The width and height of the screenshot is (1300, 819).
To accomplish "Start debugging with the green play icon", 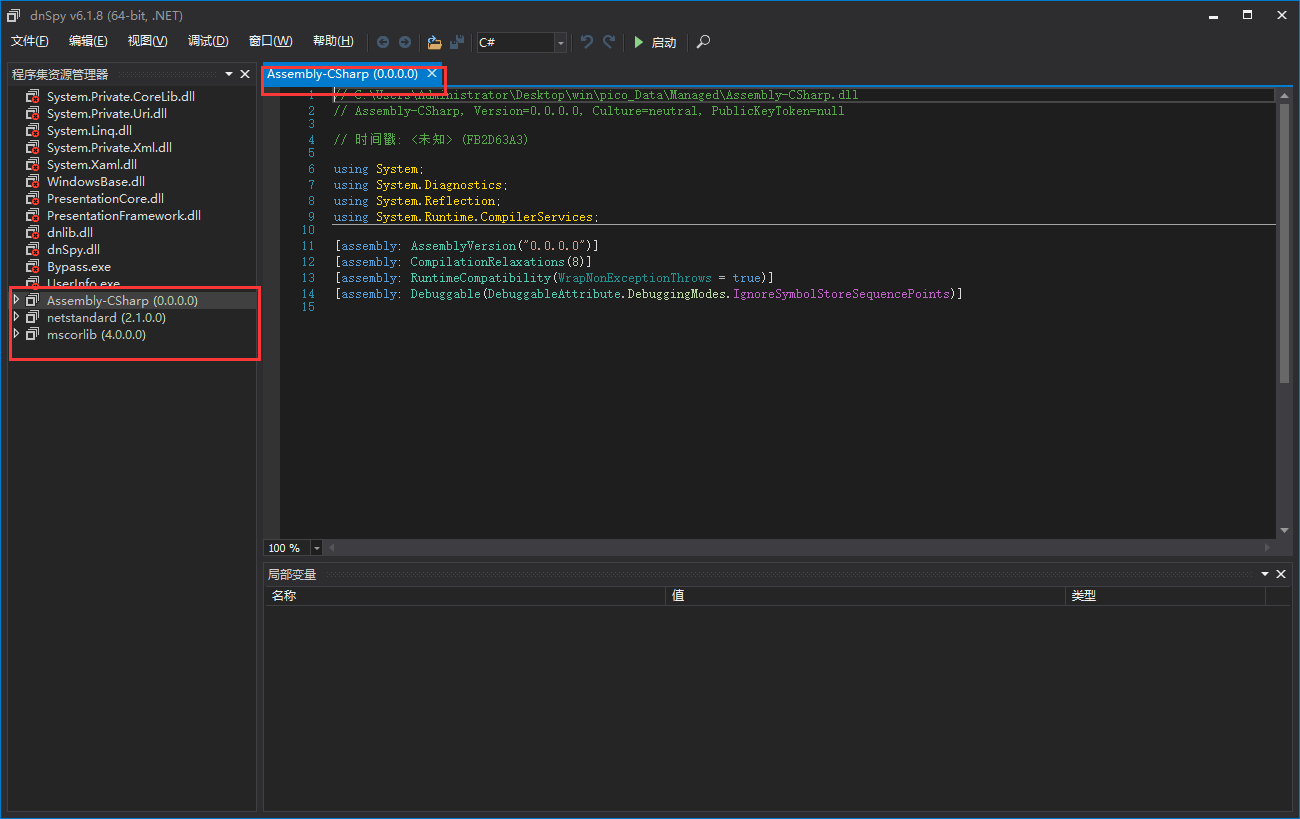I will (x=639, y=42).
